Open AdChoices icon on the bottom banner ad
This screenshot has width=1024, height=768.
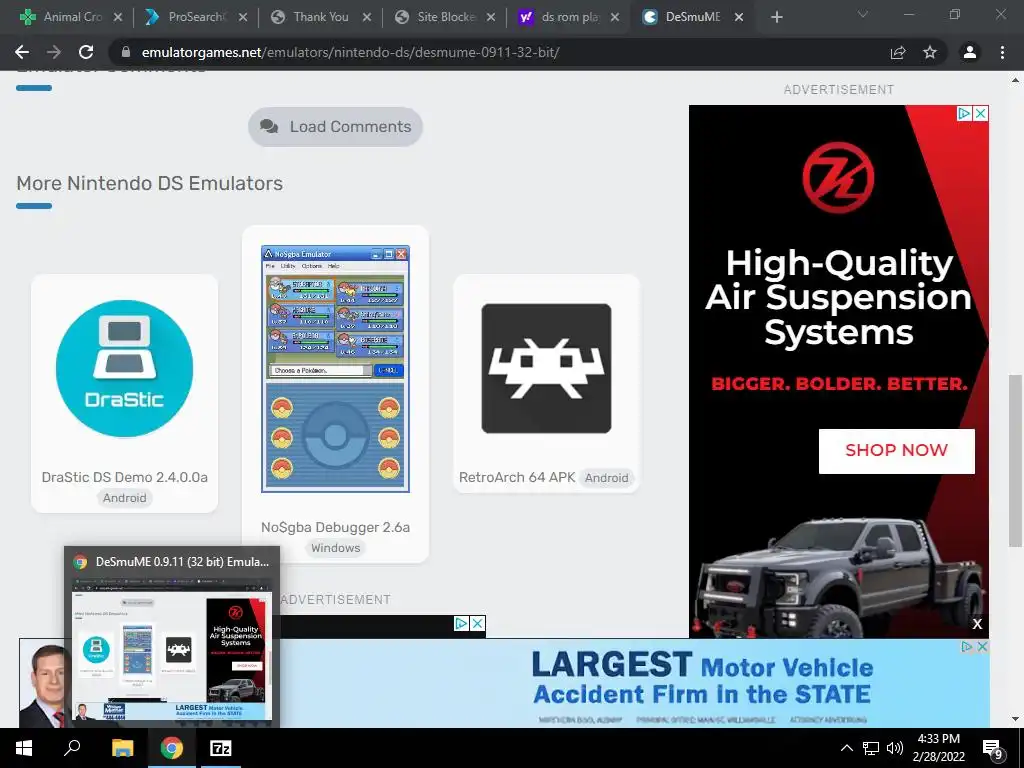click(x=967, y=647)
